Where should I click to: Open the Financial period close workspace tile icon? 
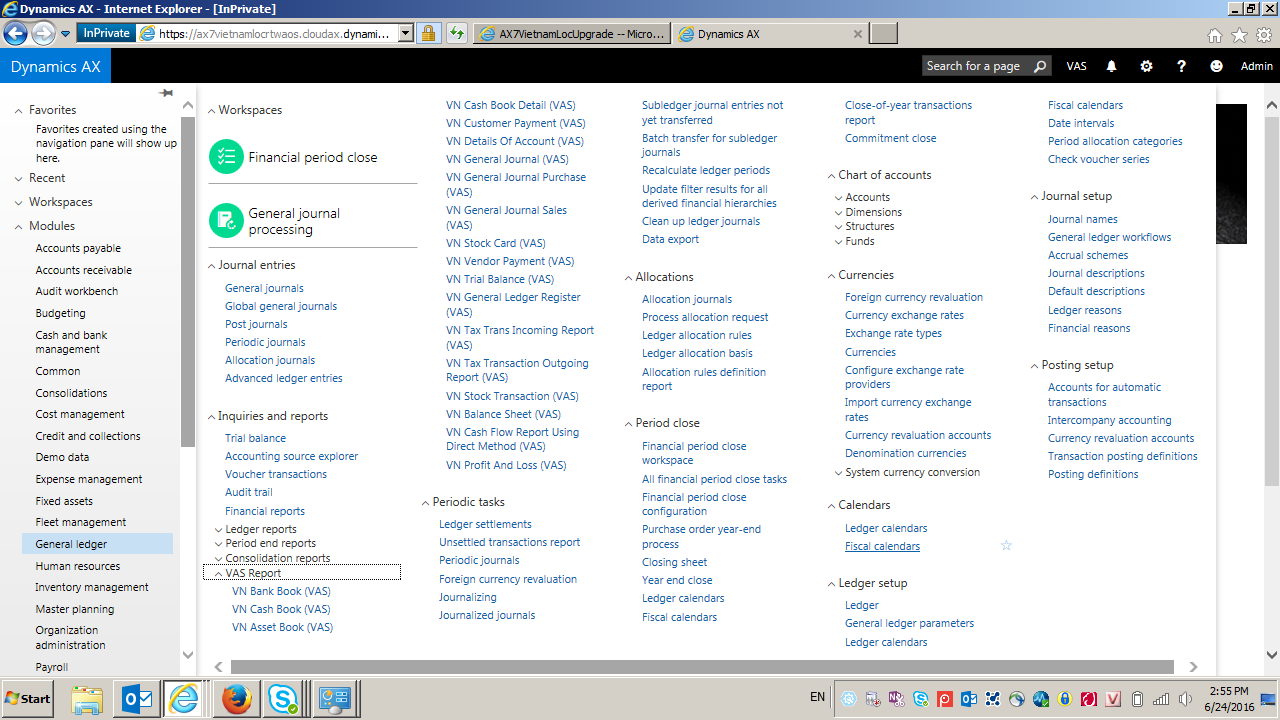227,157
